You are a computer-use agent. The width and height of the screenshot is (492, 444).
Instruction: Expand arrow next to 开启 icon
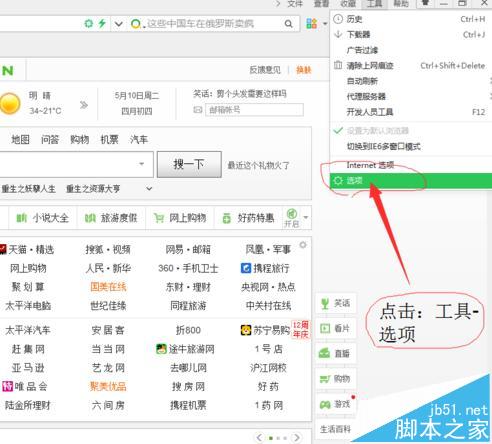[x=306, y=218]
